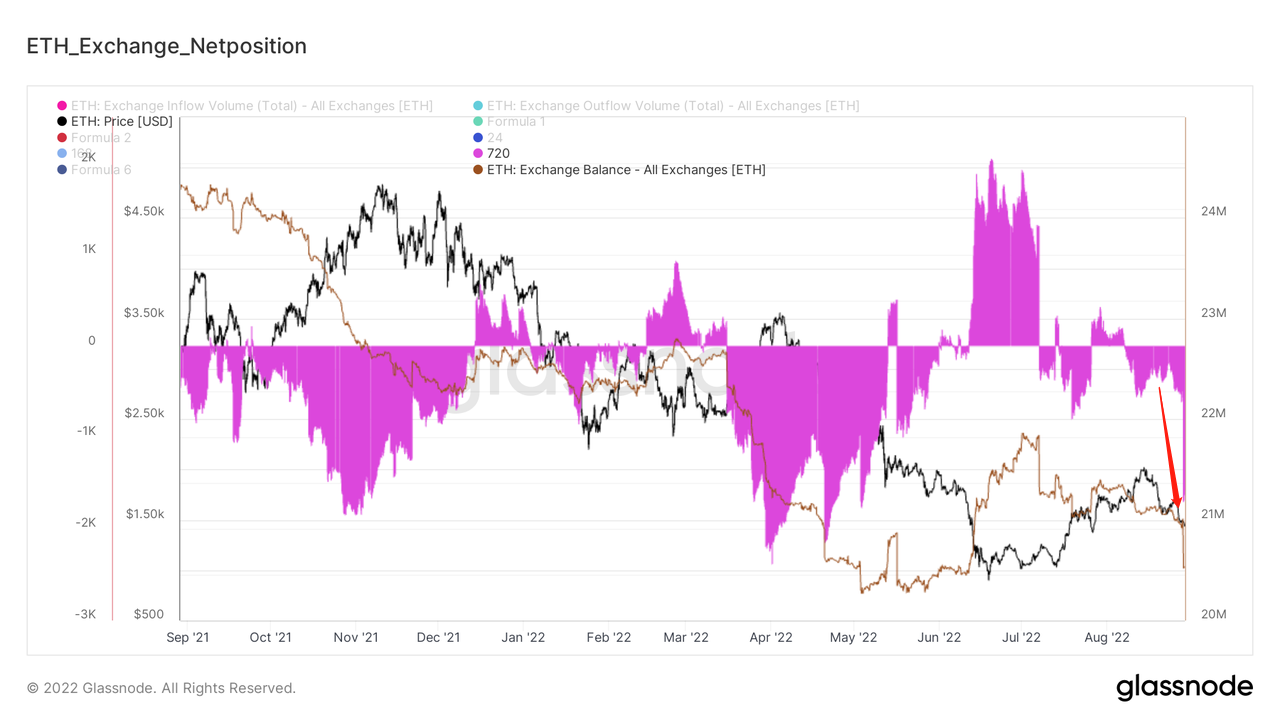Toggle the ETH: Exchange Balance series label
The image size is (1280, 720).
[626, 170]
